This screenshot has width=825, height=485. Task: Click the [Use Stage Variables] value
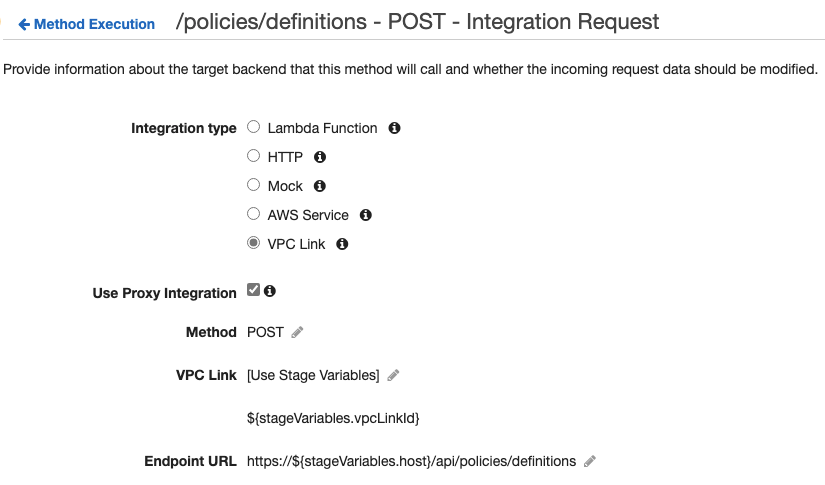point(313,375)
